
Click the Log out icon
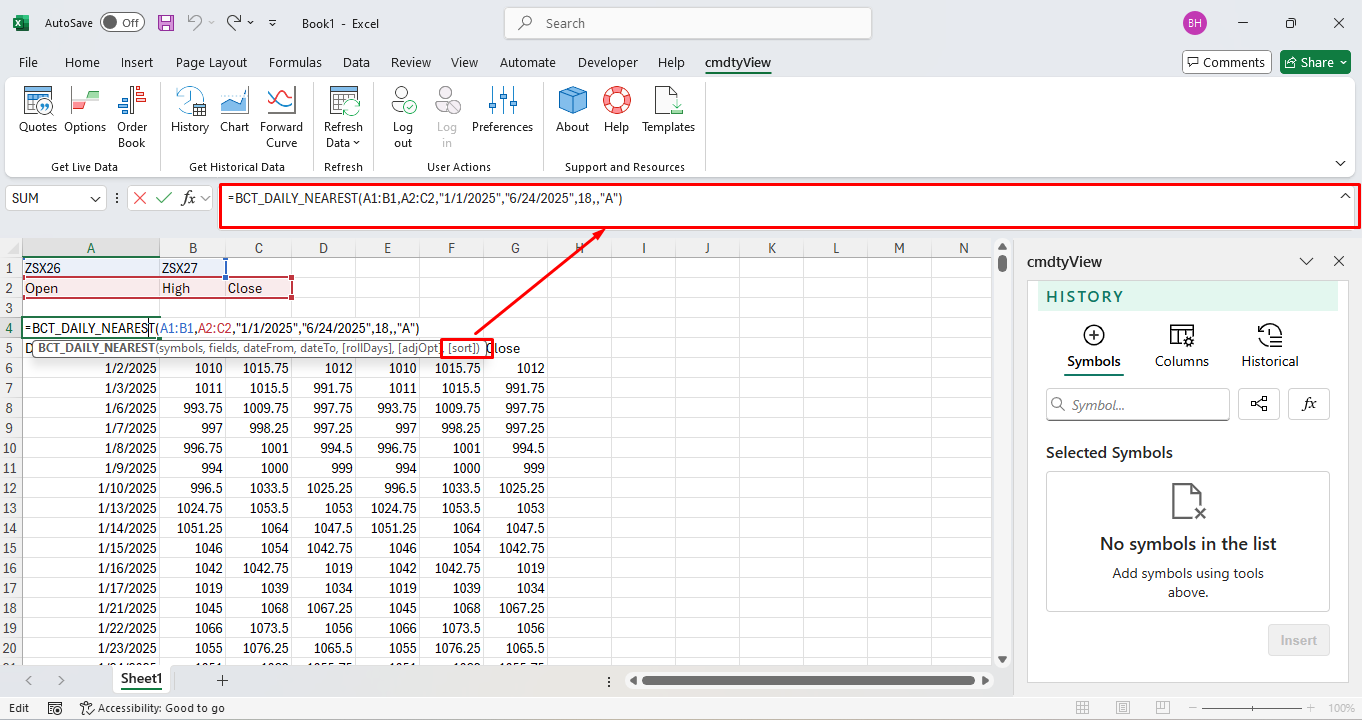[403, 117]
